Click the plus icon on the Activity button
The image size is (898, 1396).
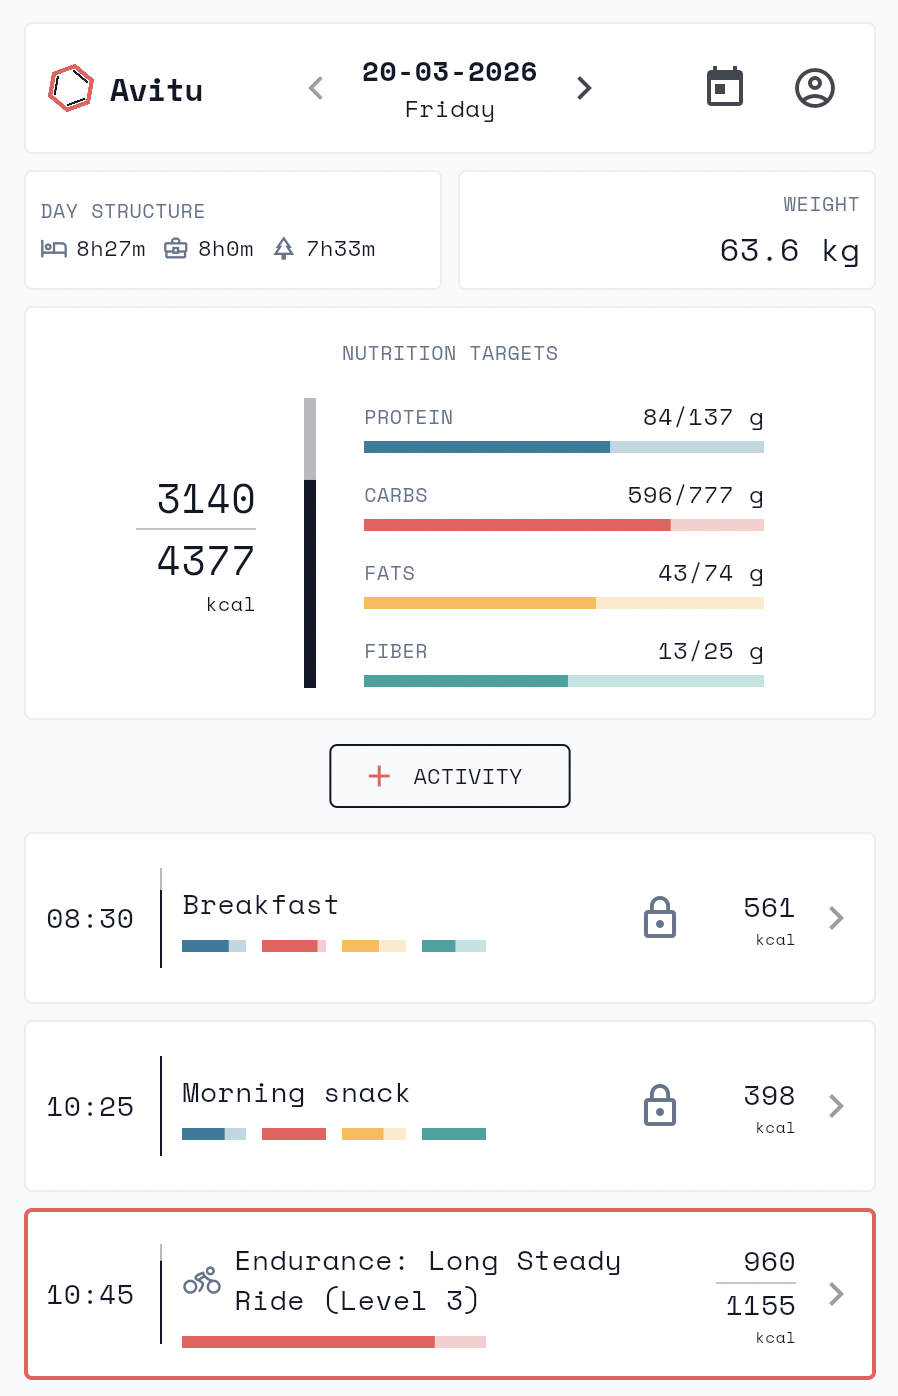coord(379,776)
